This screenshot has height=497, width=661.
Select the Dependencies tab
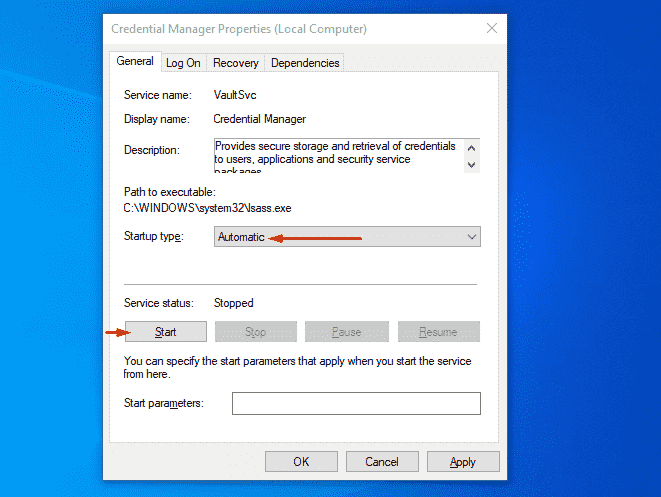click(x=304, y=63)
